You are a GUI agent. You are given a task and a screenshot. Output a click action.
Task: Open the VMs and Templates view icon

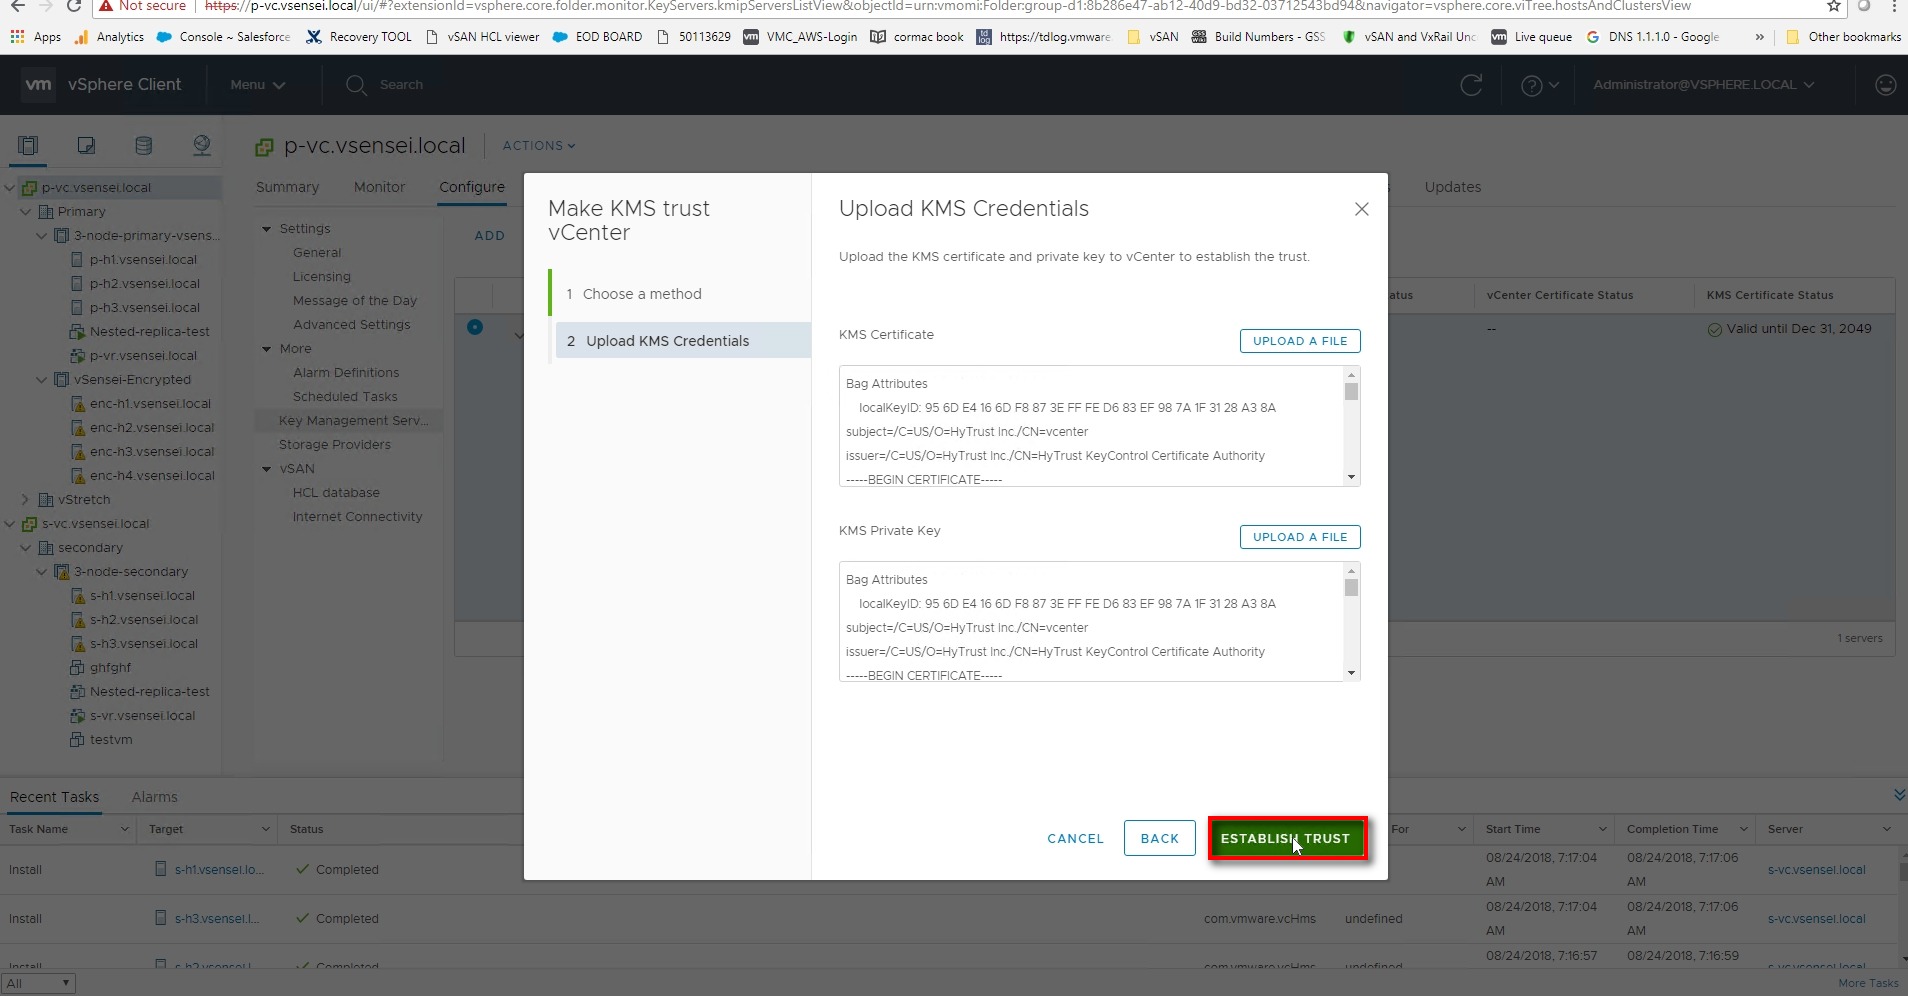pos(86,146)
